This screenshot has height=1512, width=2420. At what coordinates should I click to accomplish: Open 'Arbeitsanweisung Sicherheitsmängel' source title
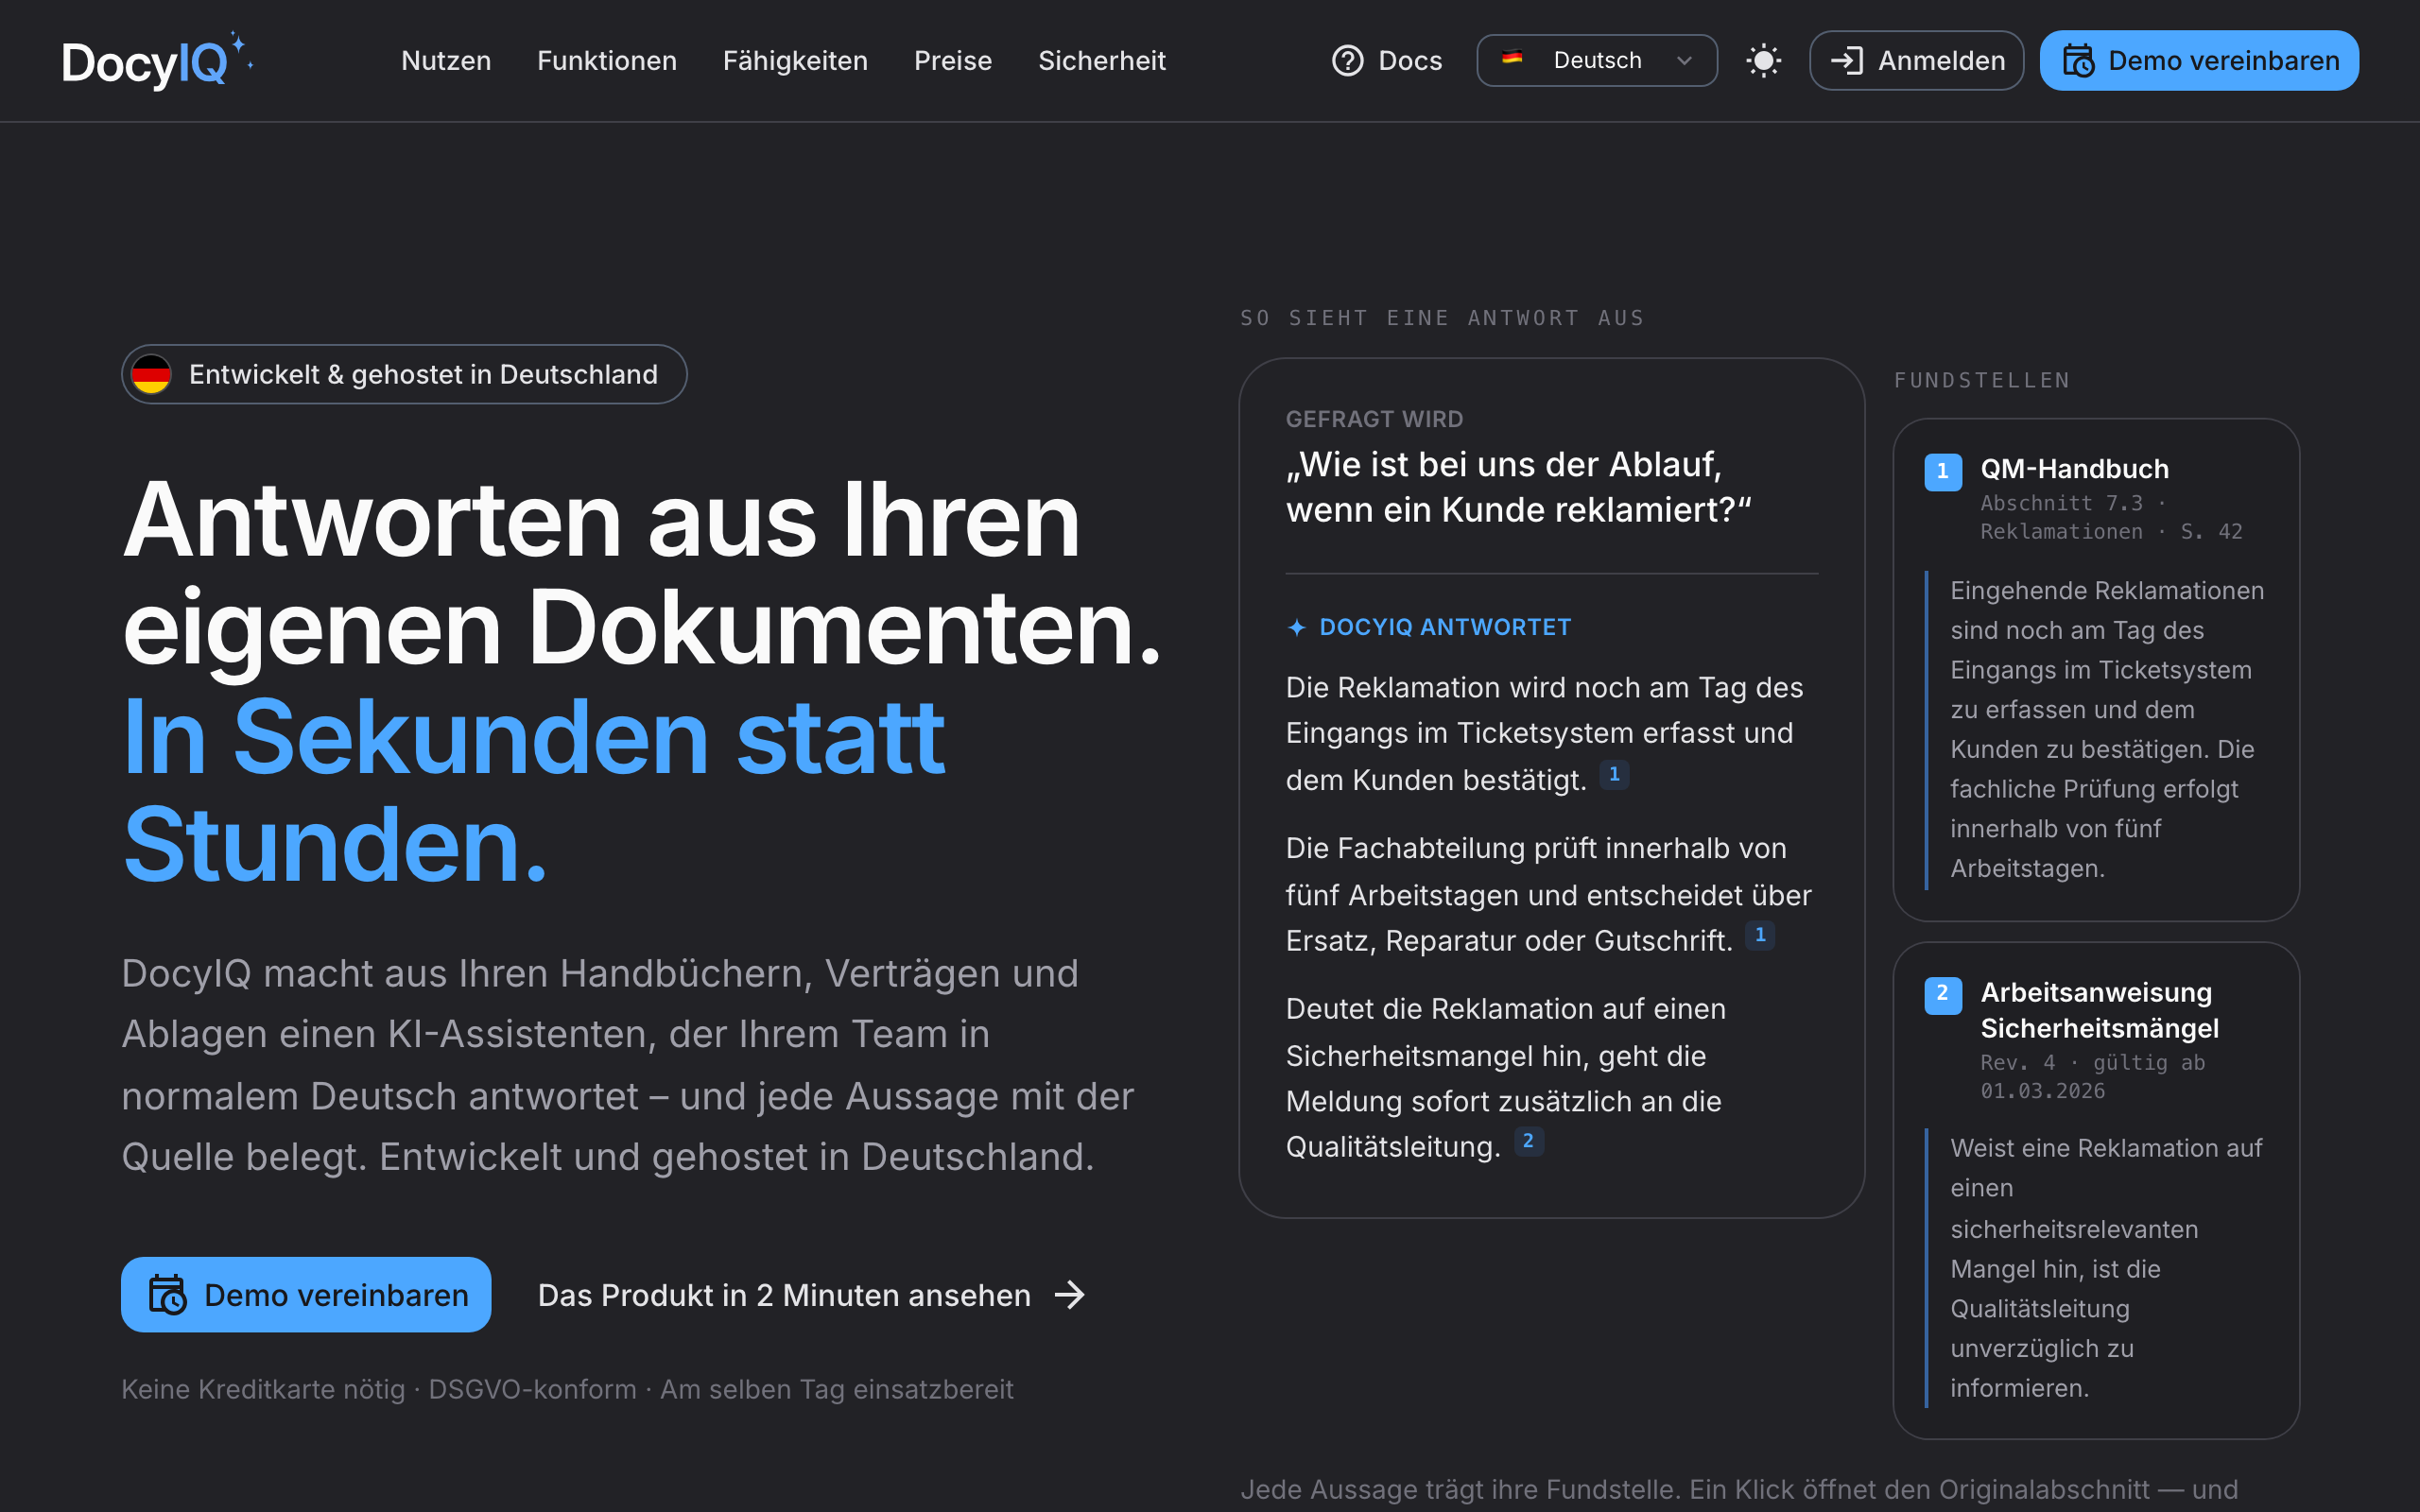tap(2099, 1010)
